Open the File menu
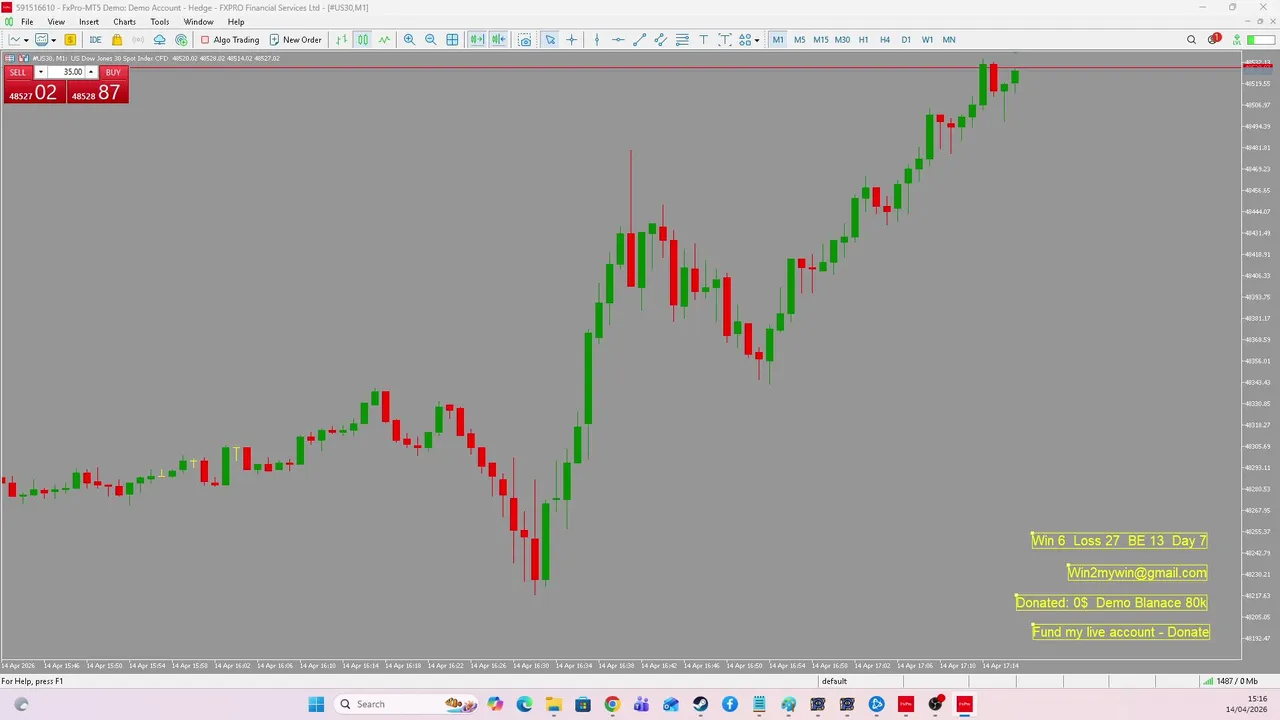 27,22
